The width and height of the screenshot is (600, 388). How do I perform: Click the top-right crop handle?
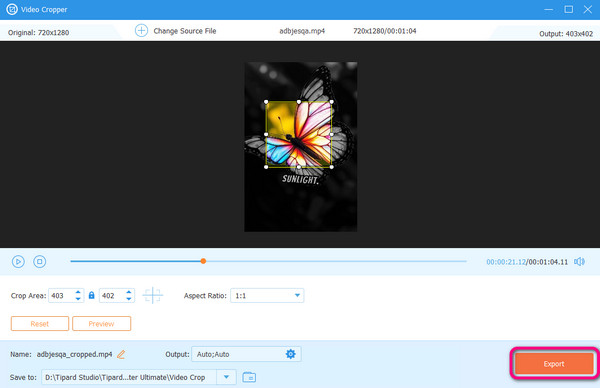pos(331,102)
